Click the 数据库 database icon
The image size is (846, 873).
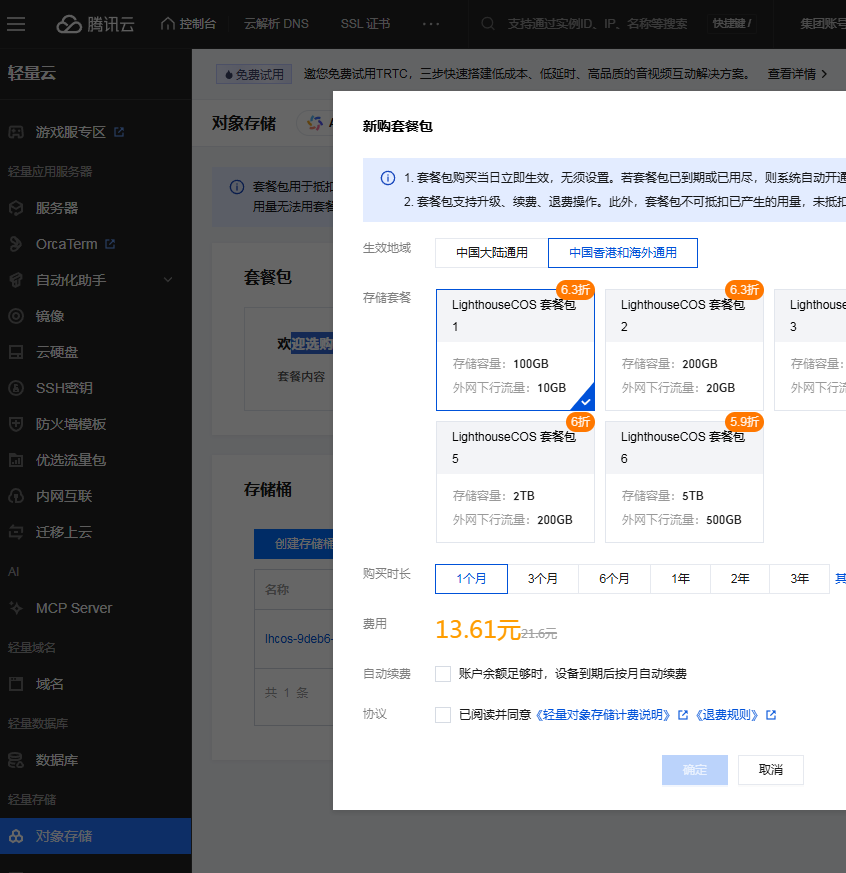[16, 760]
